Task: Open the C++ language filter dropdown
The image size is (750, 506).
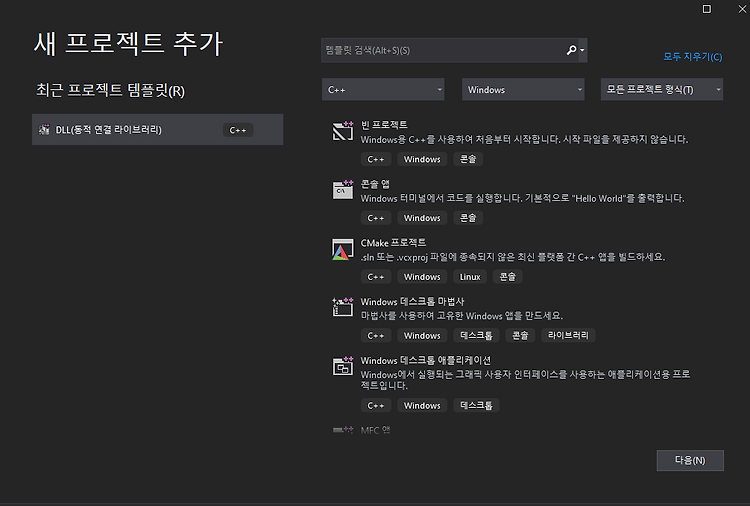Action: [x=383, y=89]
